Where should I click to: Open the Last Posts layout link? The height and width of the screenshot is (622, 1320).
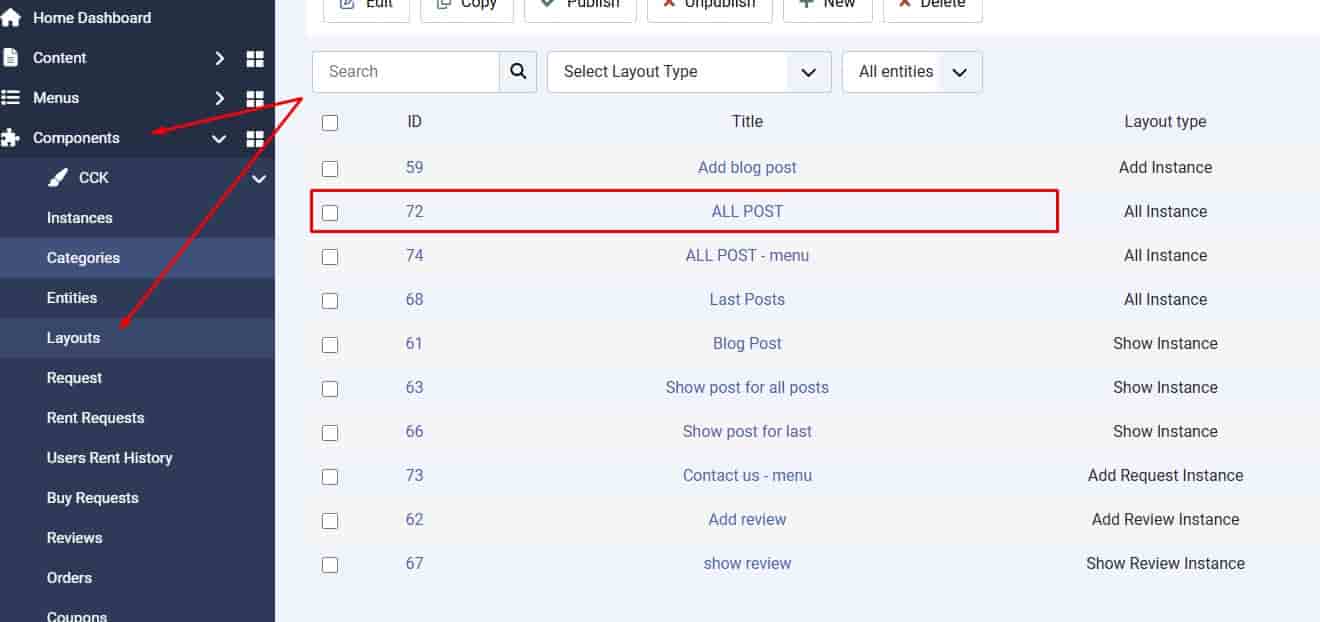(747, 300)
